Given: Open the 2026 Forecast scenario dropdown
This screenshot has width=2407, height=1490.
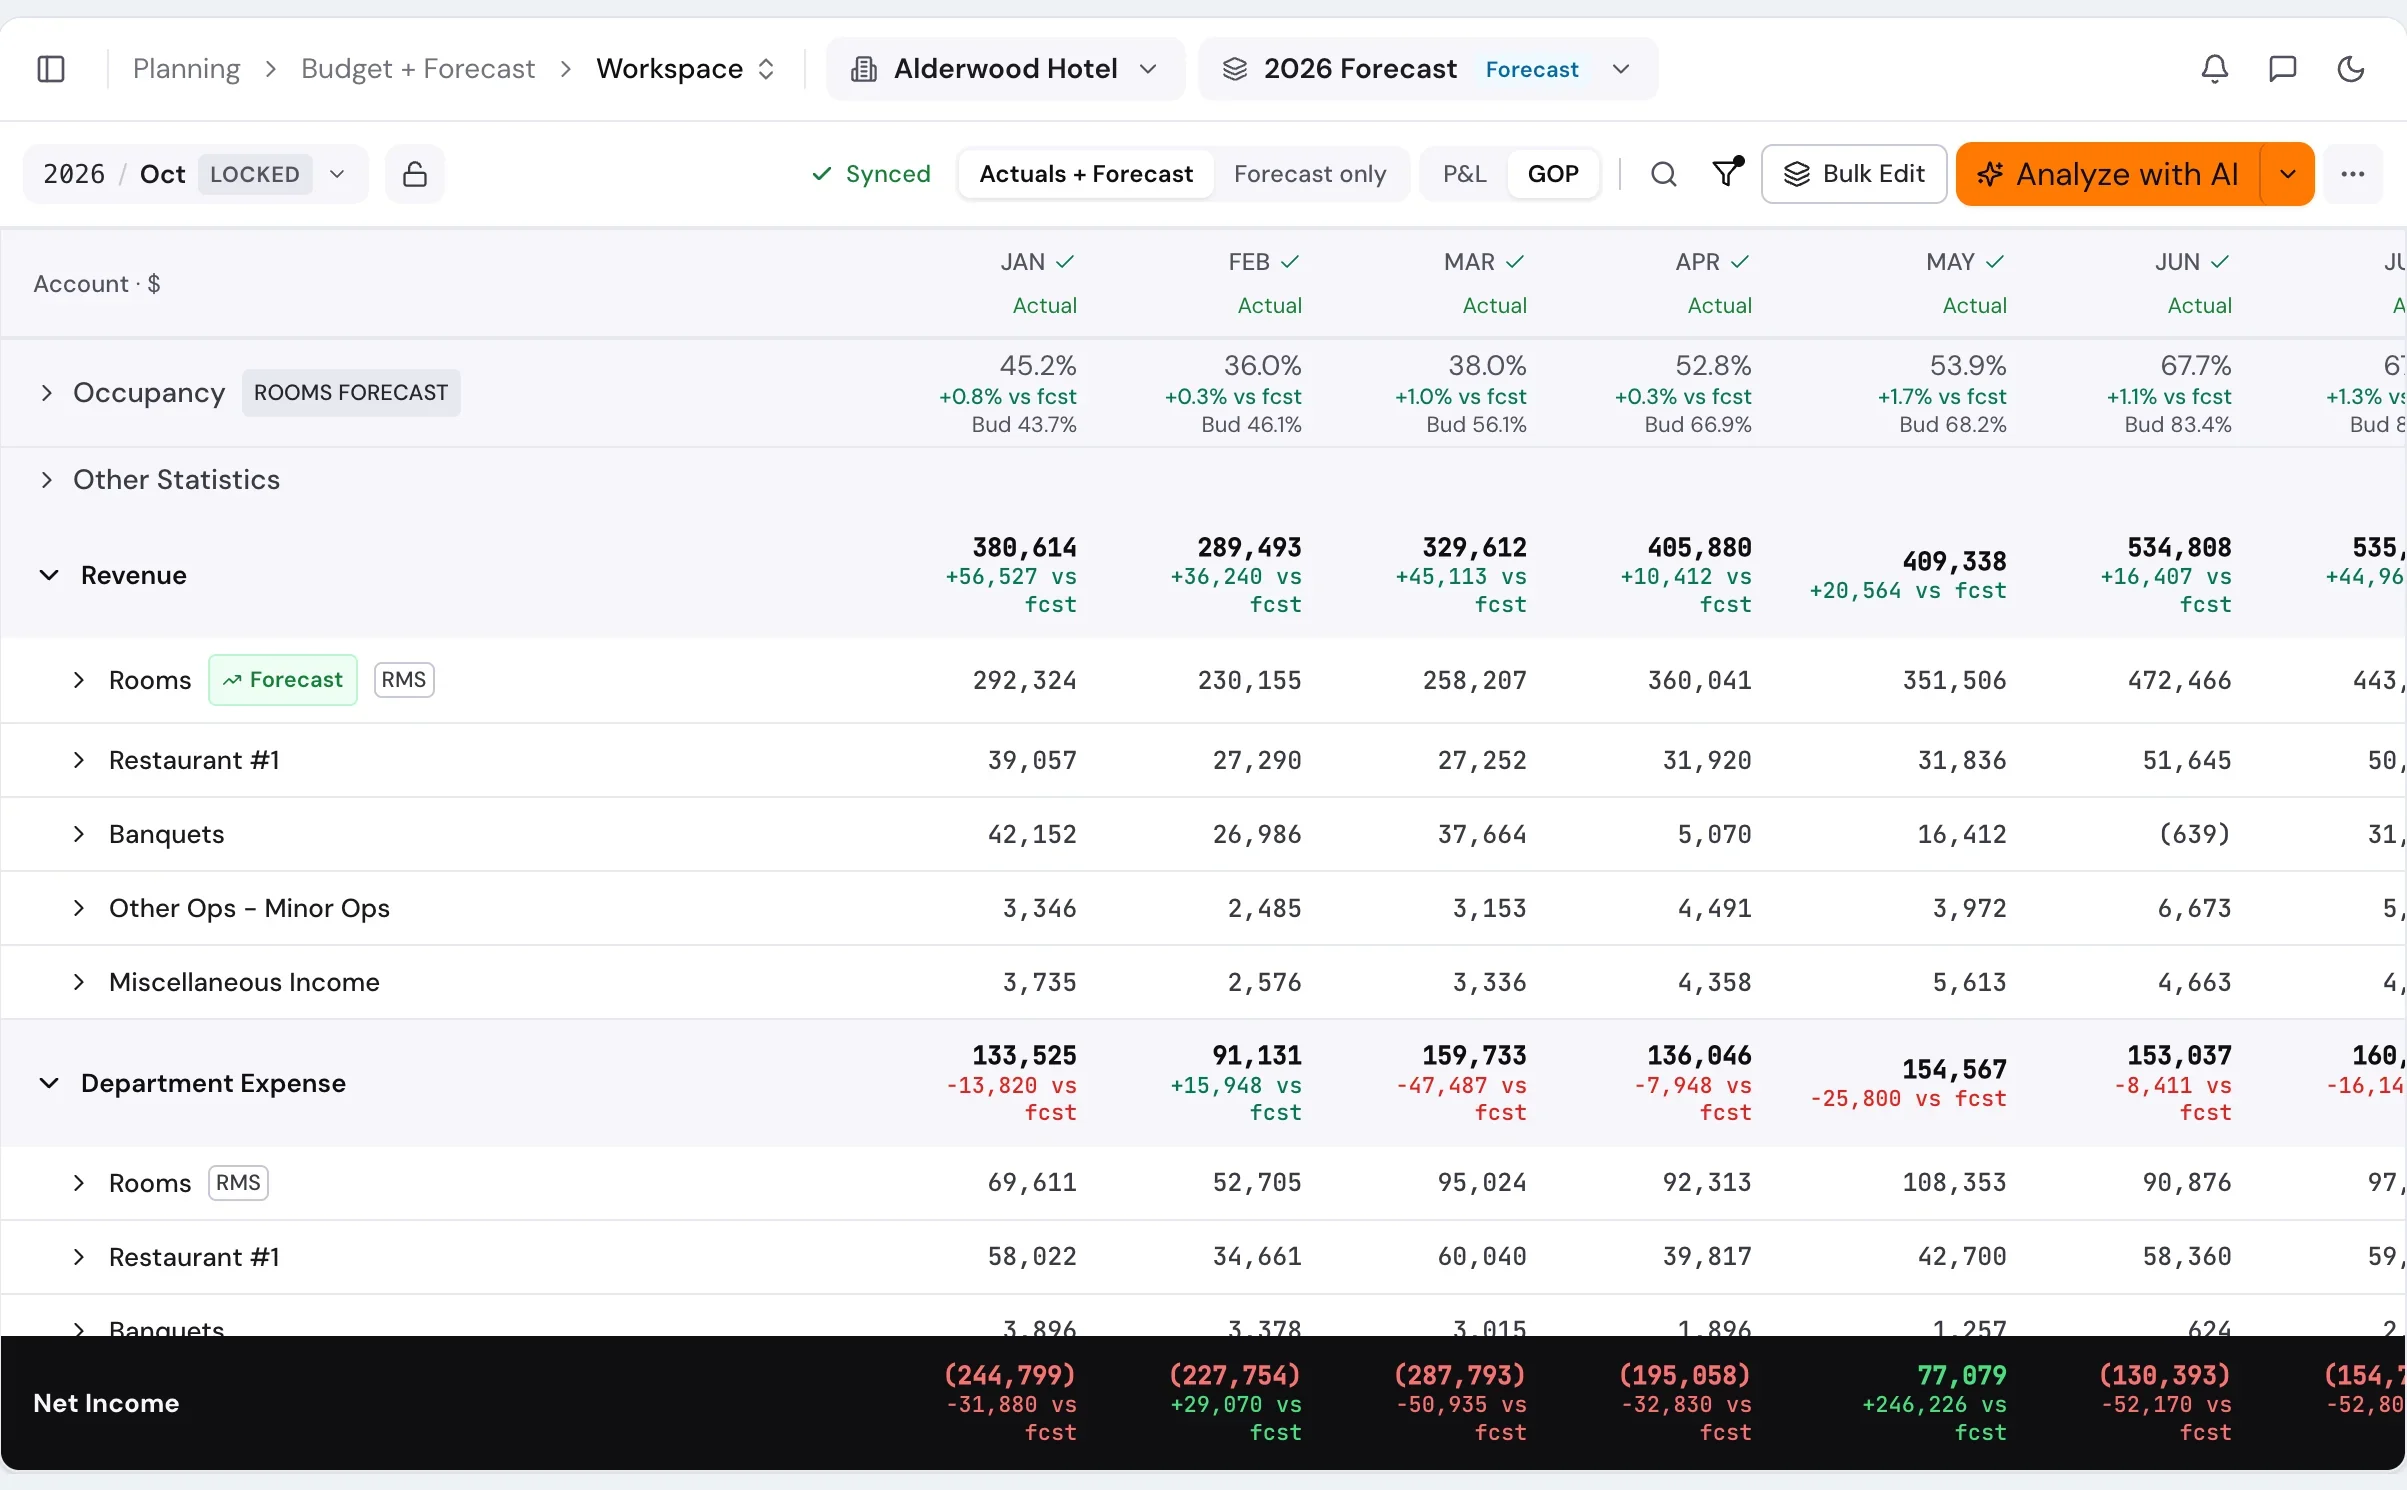Looking at the screenshot, I should point(1428,69).
